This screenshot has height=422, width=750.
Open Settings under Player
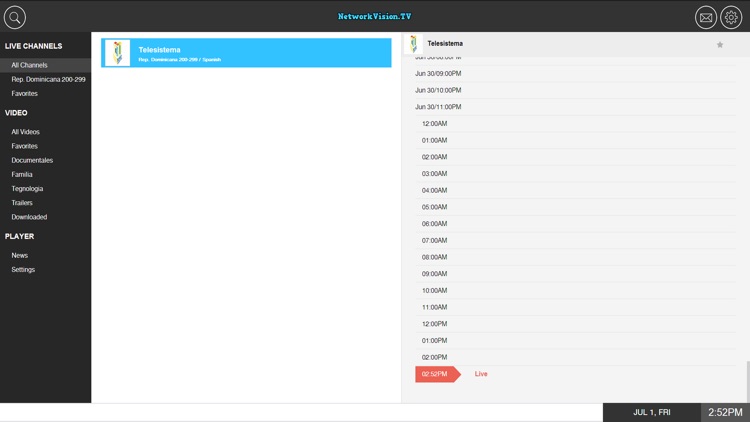point(23,269)
